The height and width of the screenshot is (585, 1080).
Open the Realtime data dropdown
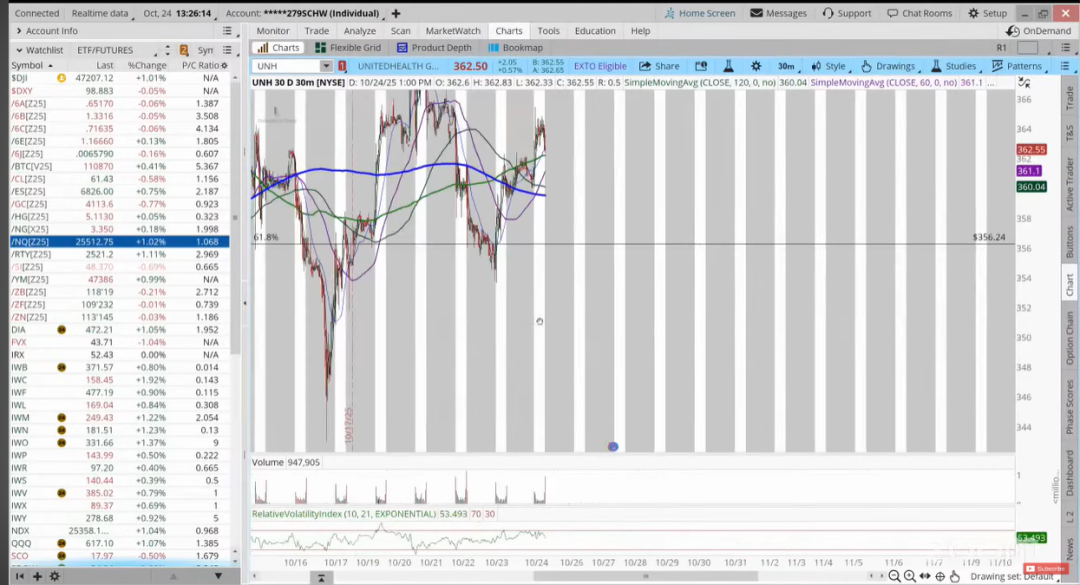click(x=101, y=13)
